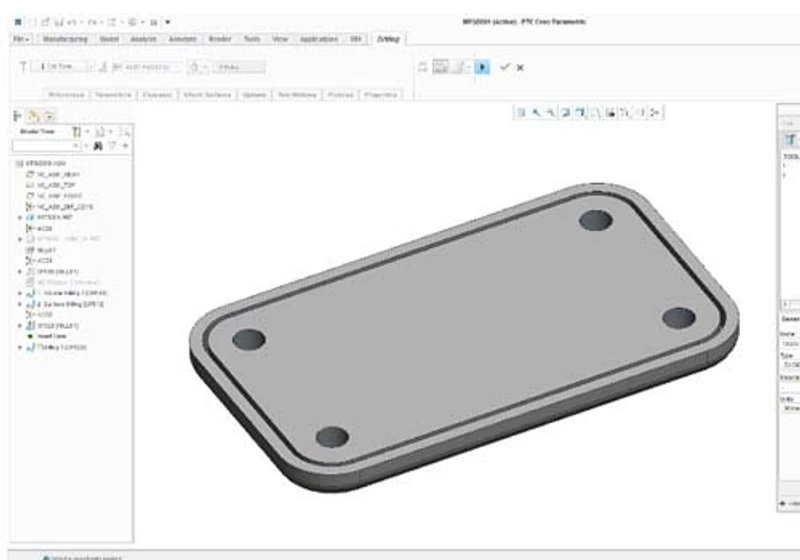The width and height of the screenshot is (800, 560).
Task: Click the highlighted play path icon
Action: coord(482,67)
